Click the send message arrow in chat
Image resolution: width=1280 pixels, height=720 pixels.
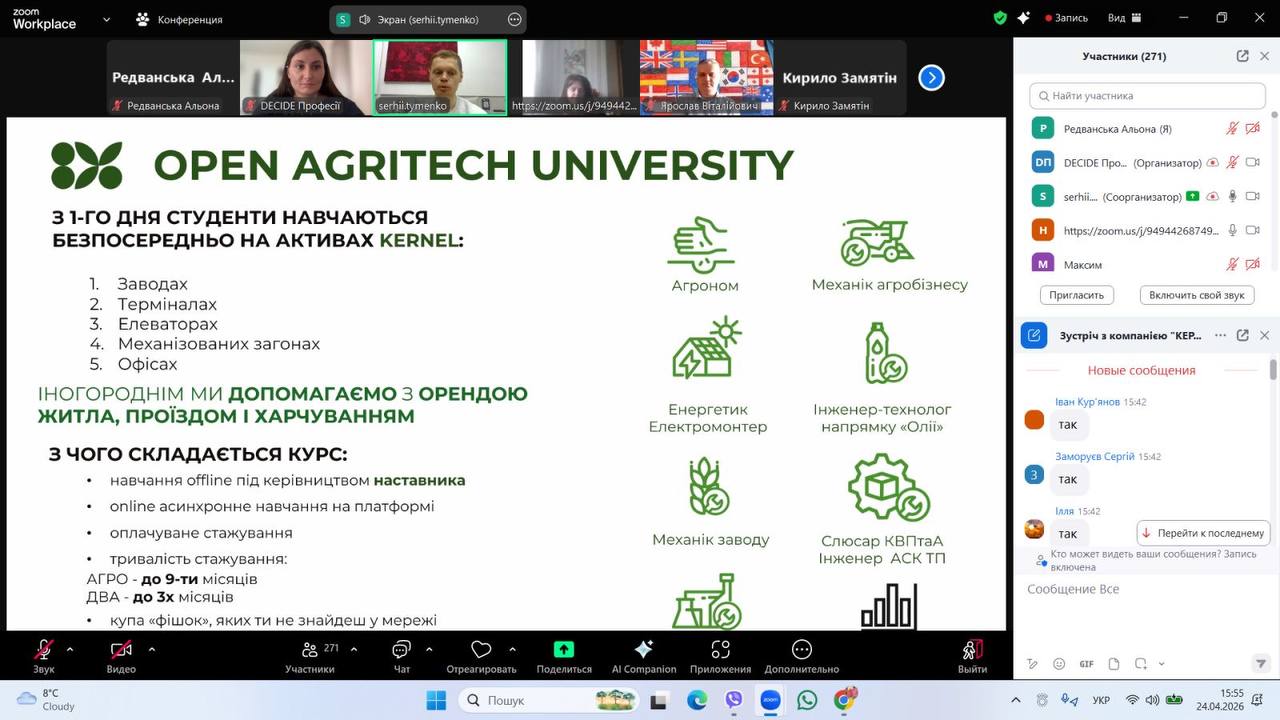pos(1261,664)
